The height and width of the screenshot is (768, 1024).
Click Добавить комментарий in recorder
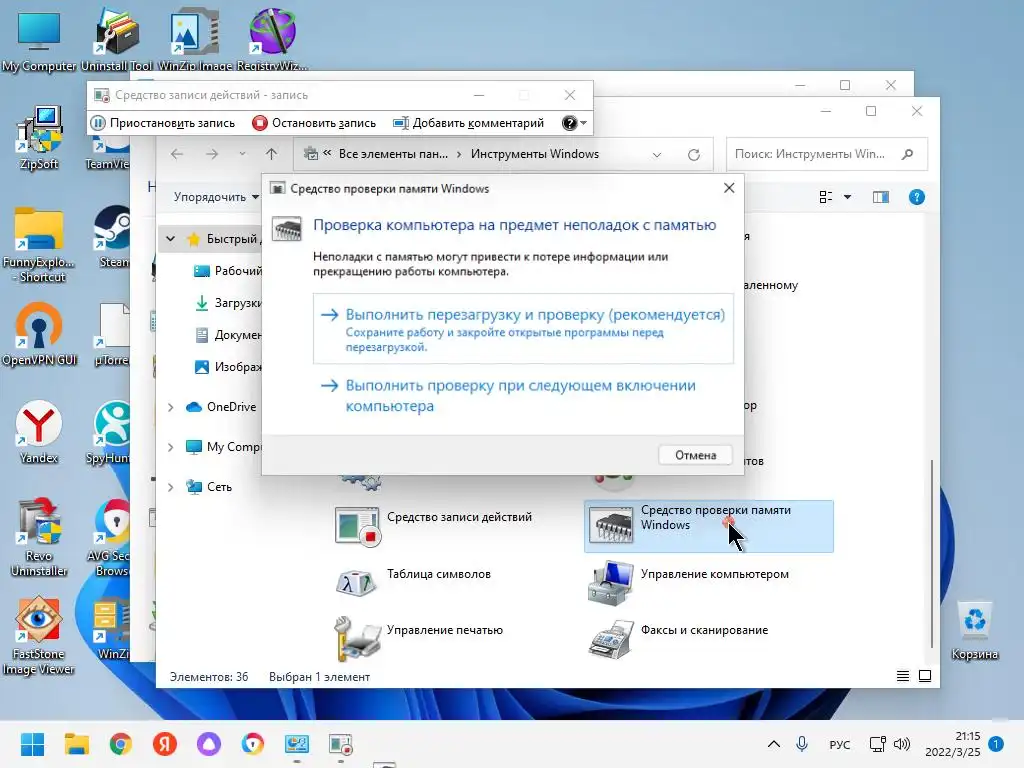point(469,123)
